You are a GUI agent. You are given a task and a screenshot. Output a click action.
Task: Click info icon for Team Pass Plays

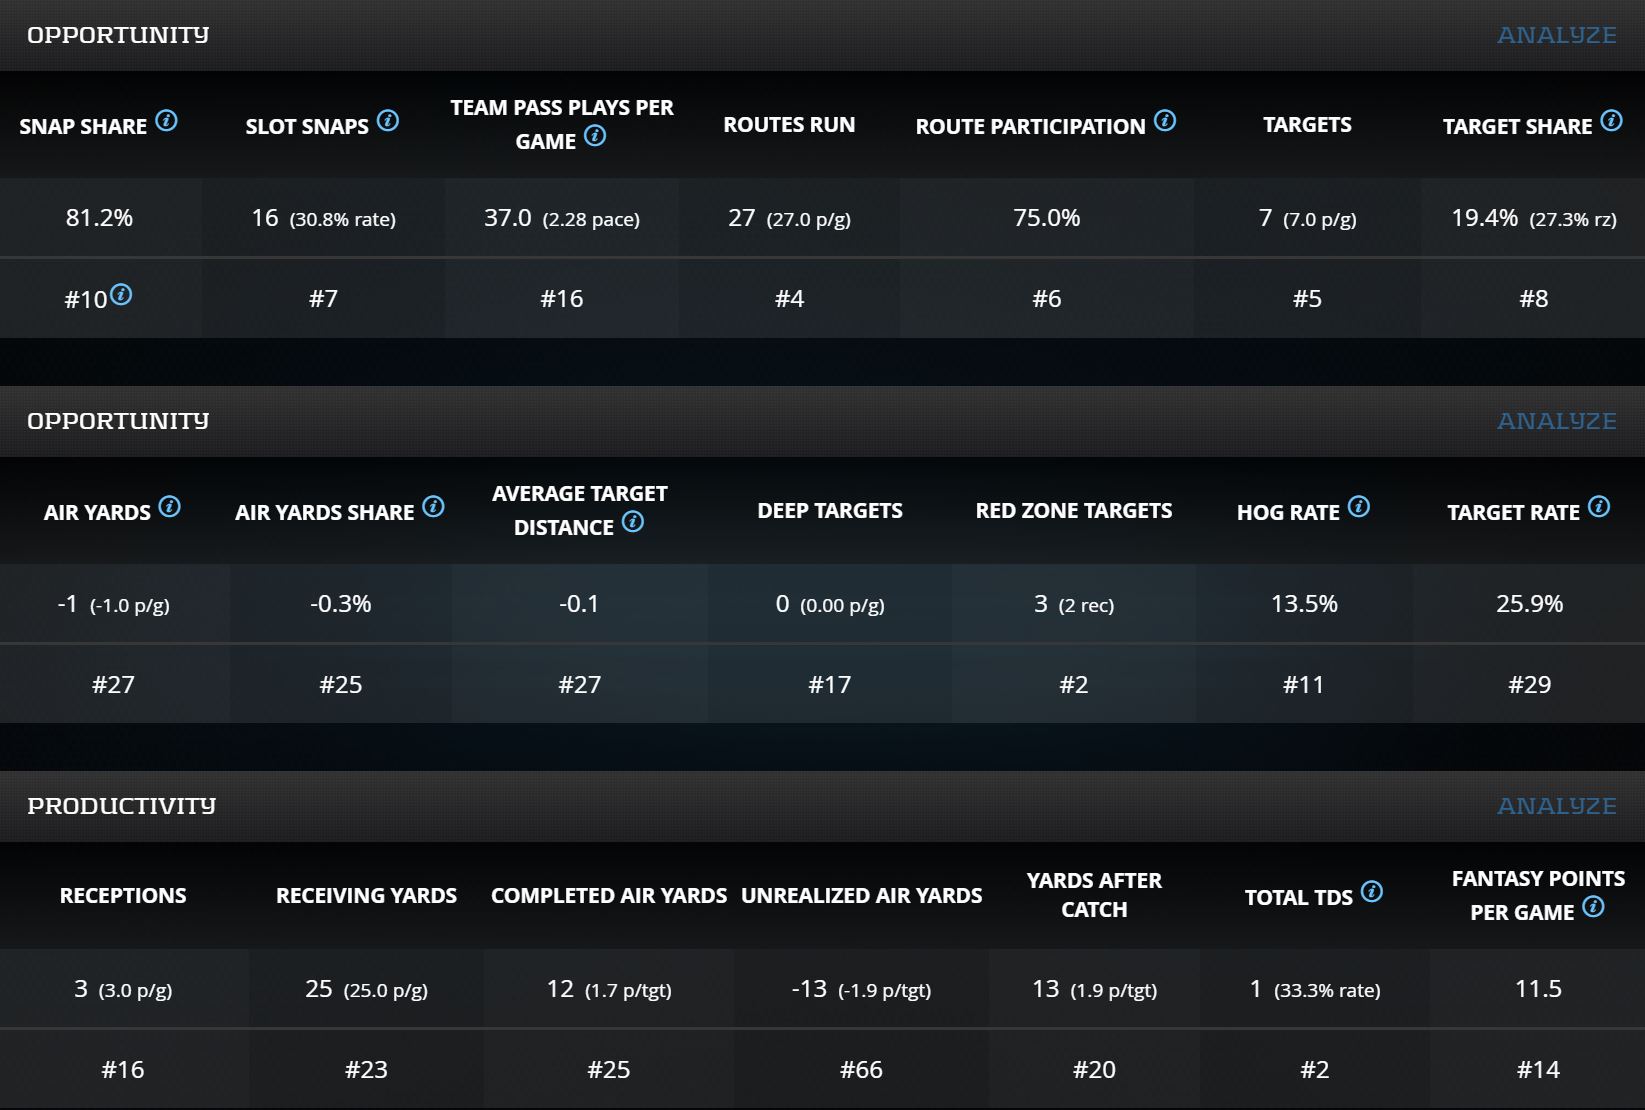pos(595,136)
